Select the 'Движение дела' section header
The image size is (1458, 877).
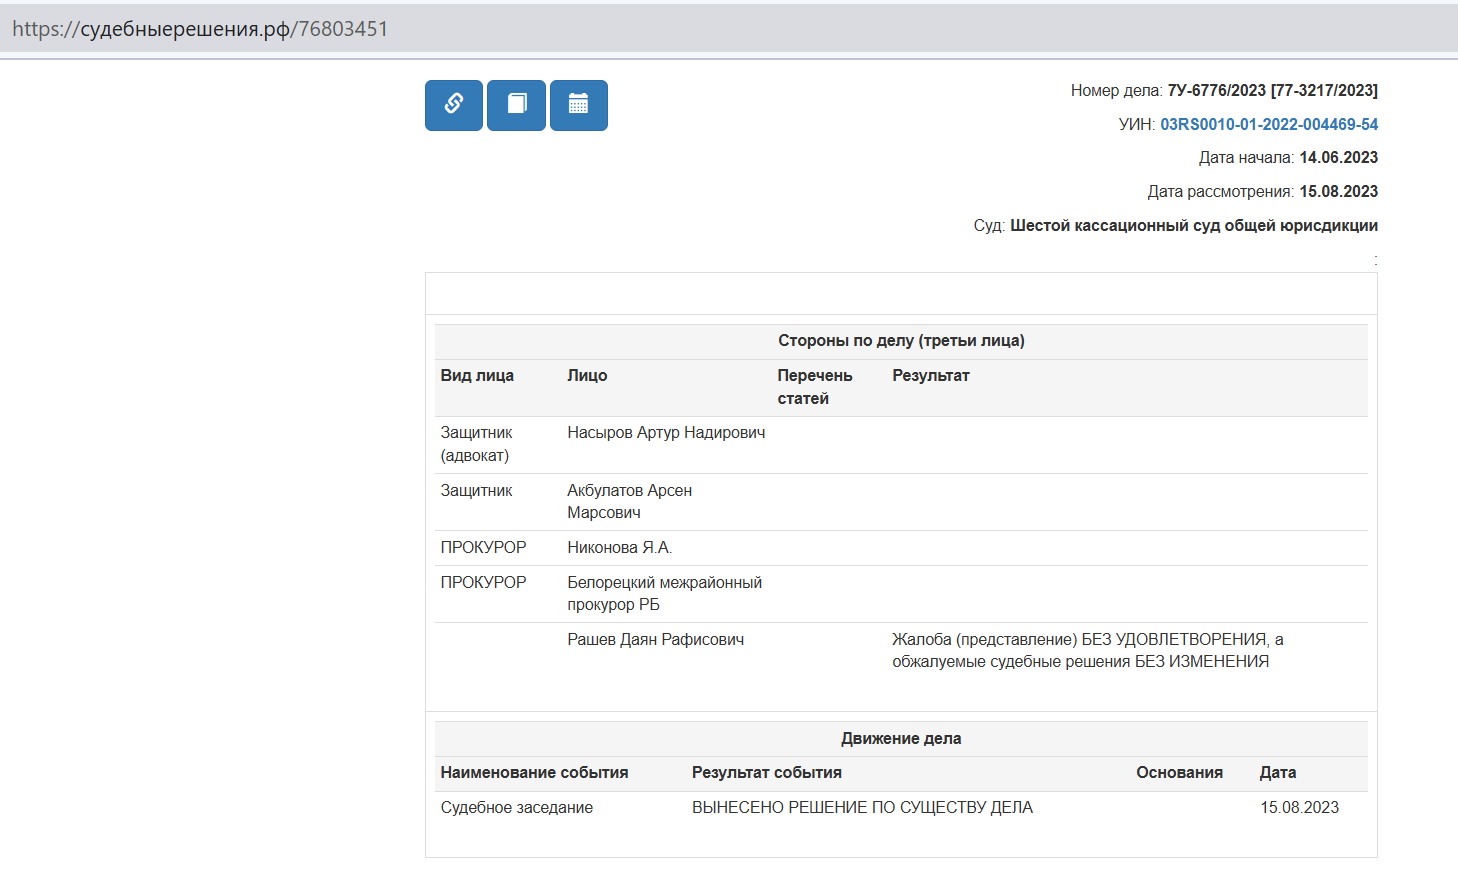(x=900, y=739)
